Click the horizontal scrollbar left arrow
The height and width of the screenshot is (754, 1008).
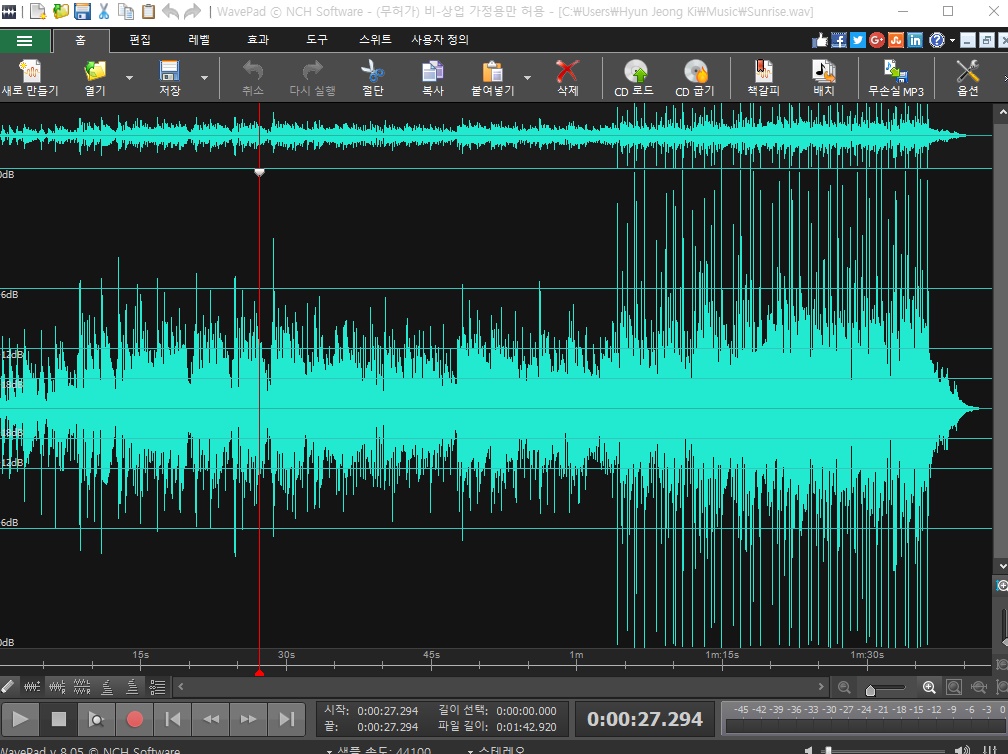point(181,687)
